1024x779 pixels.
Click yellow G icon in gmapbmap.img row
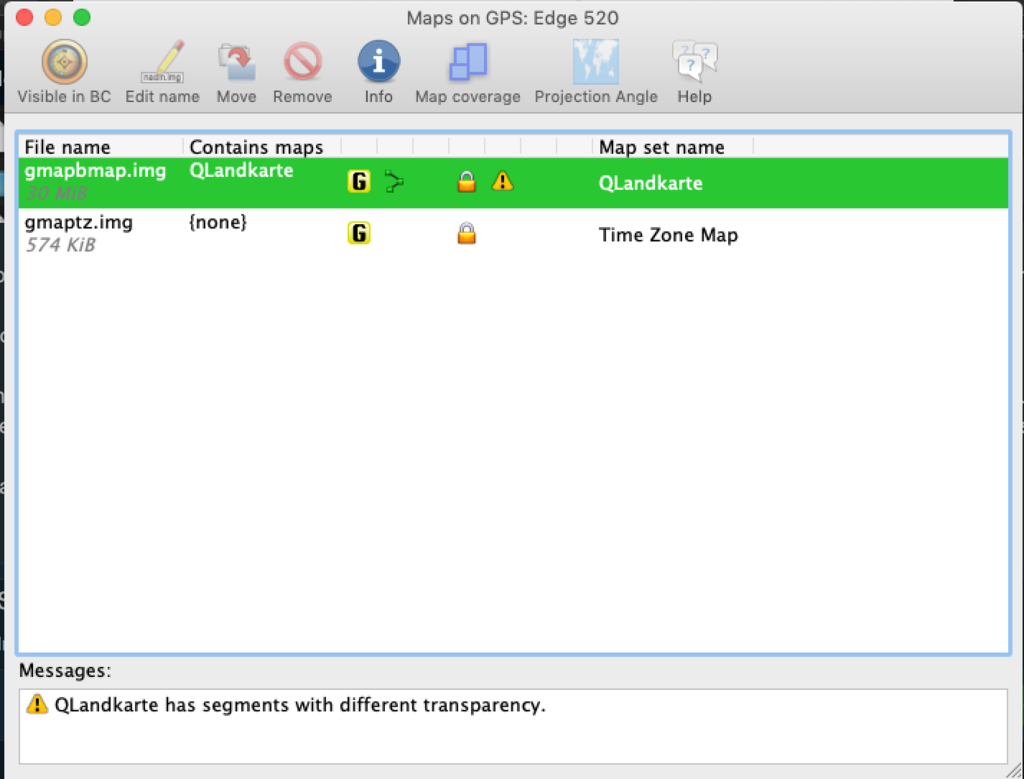coord(359,182)
